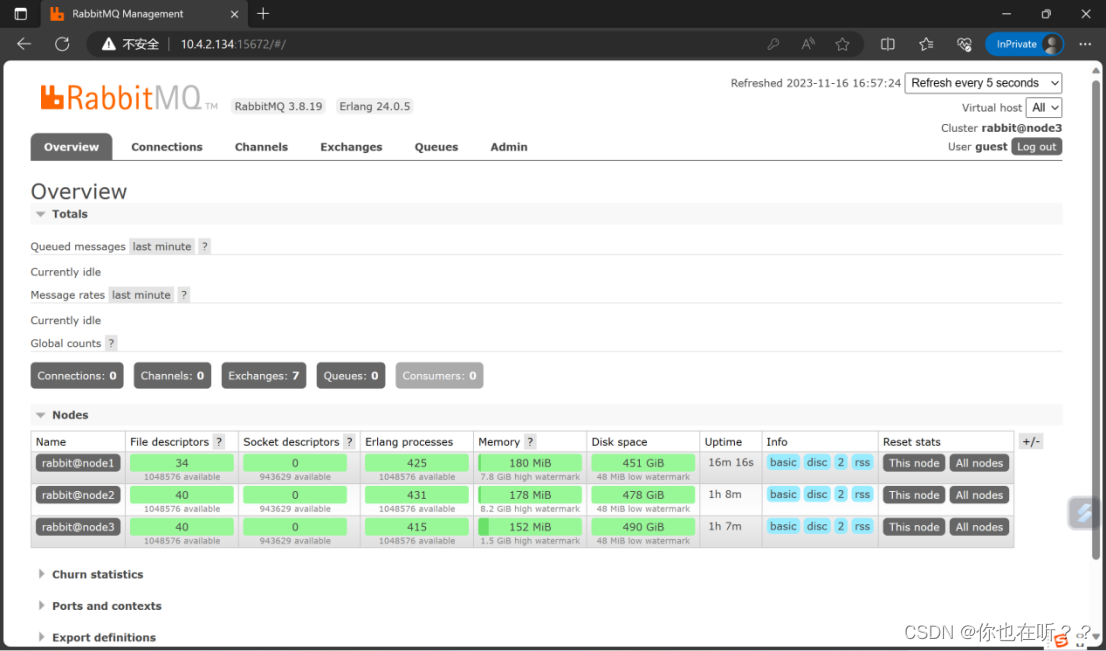The width and height of the screenshot is (1106, 651).
Task: Switch to the Connections tab
Action: 166,146
